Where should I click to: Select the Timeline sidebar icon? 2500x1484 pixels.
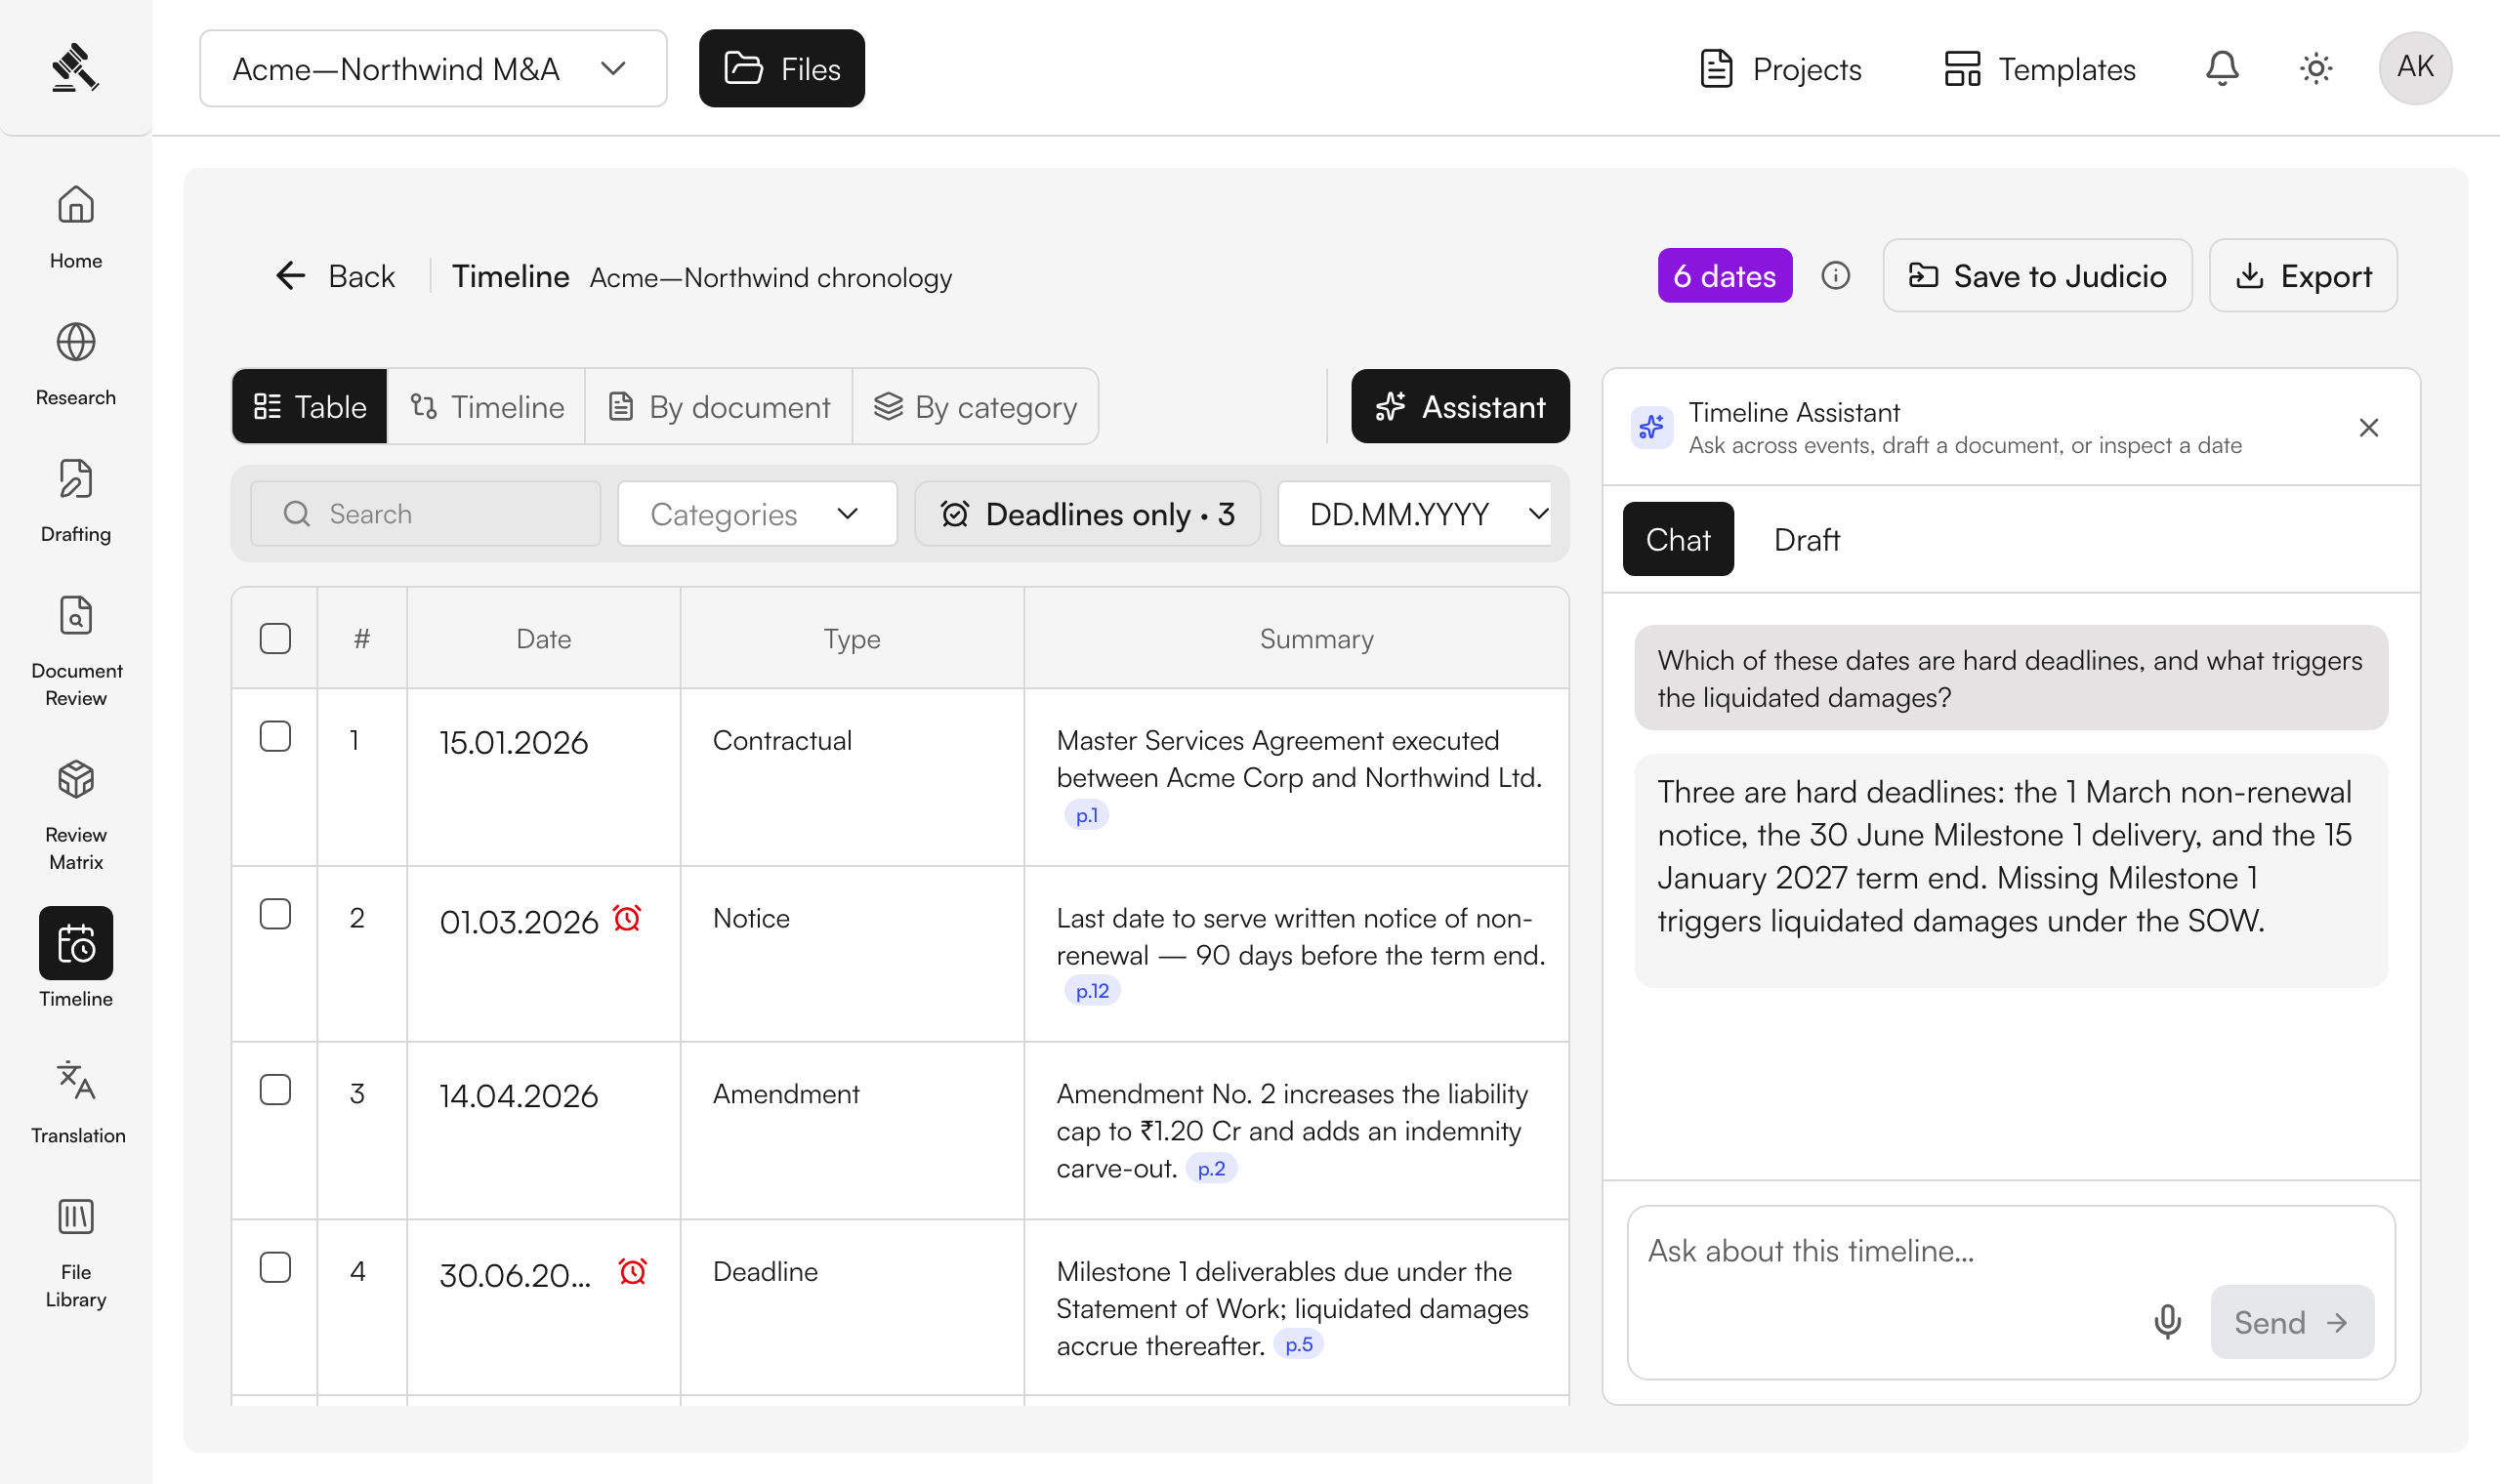click(x=76, y=943)
